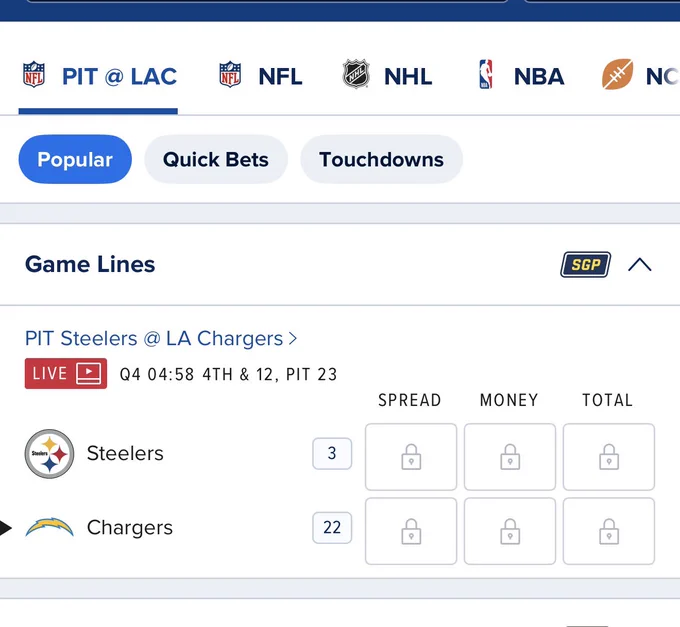The image size is (680, 627).
Task: Click the locked Steelers moneyline cell
Action: click(510, 457)
